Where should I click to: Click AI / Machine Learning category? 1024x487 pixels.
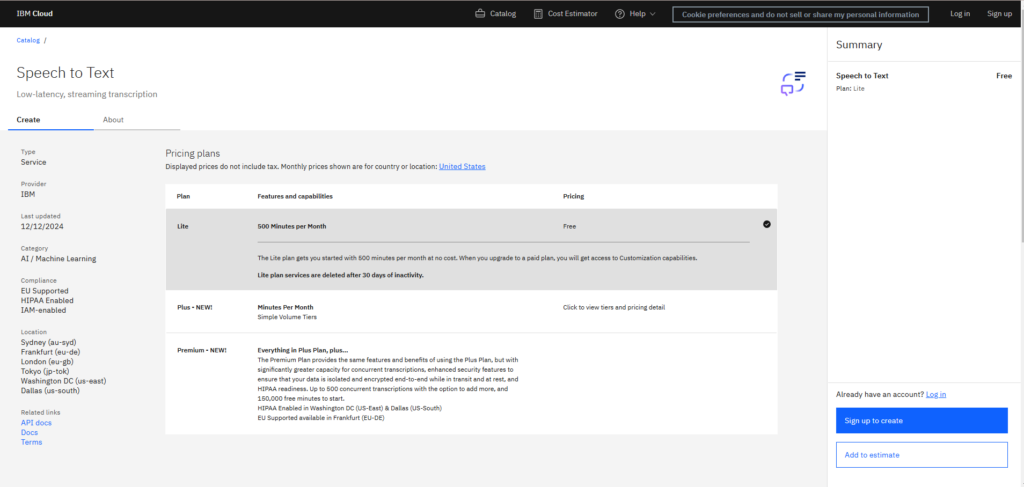(x=58, y=259)
